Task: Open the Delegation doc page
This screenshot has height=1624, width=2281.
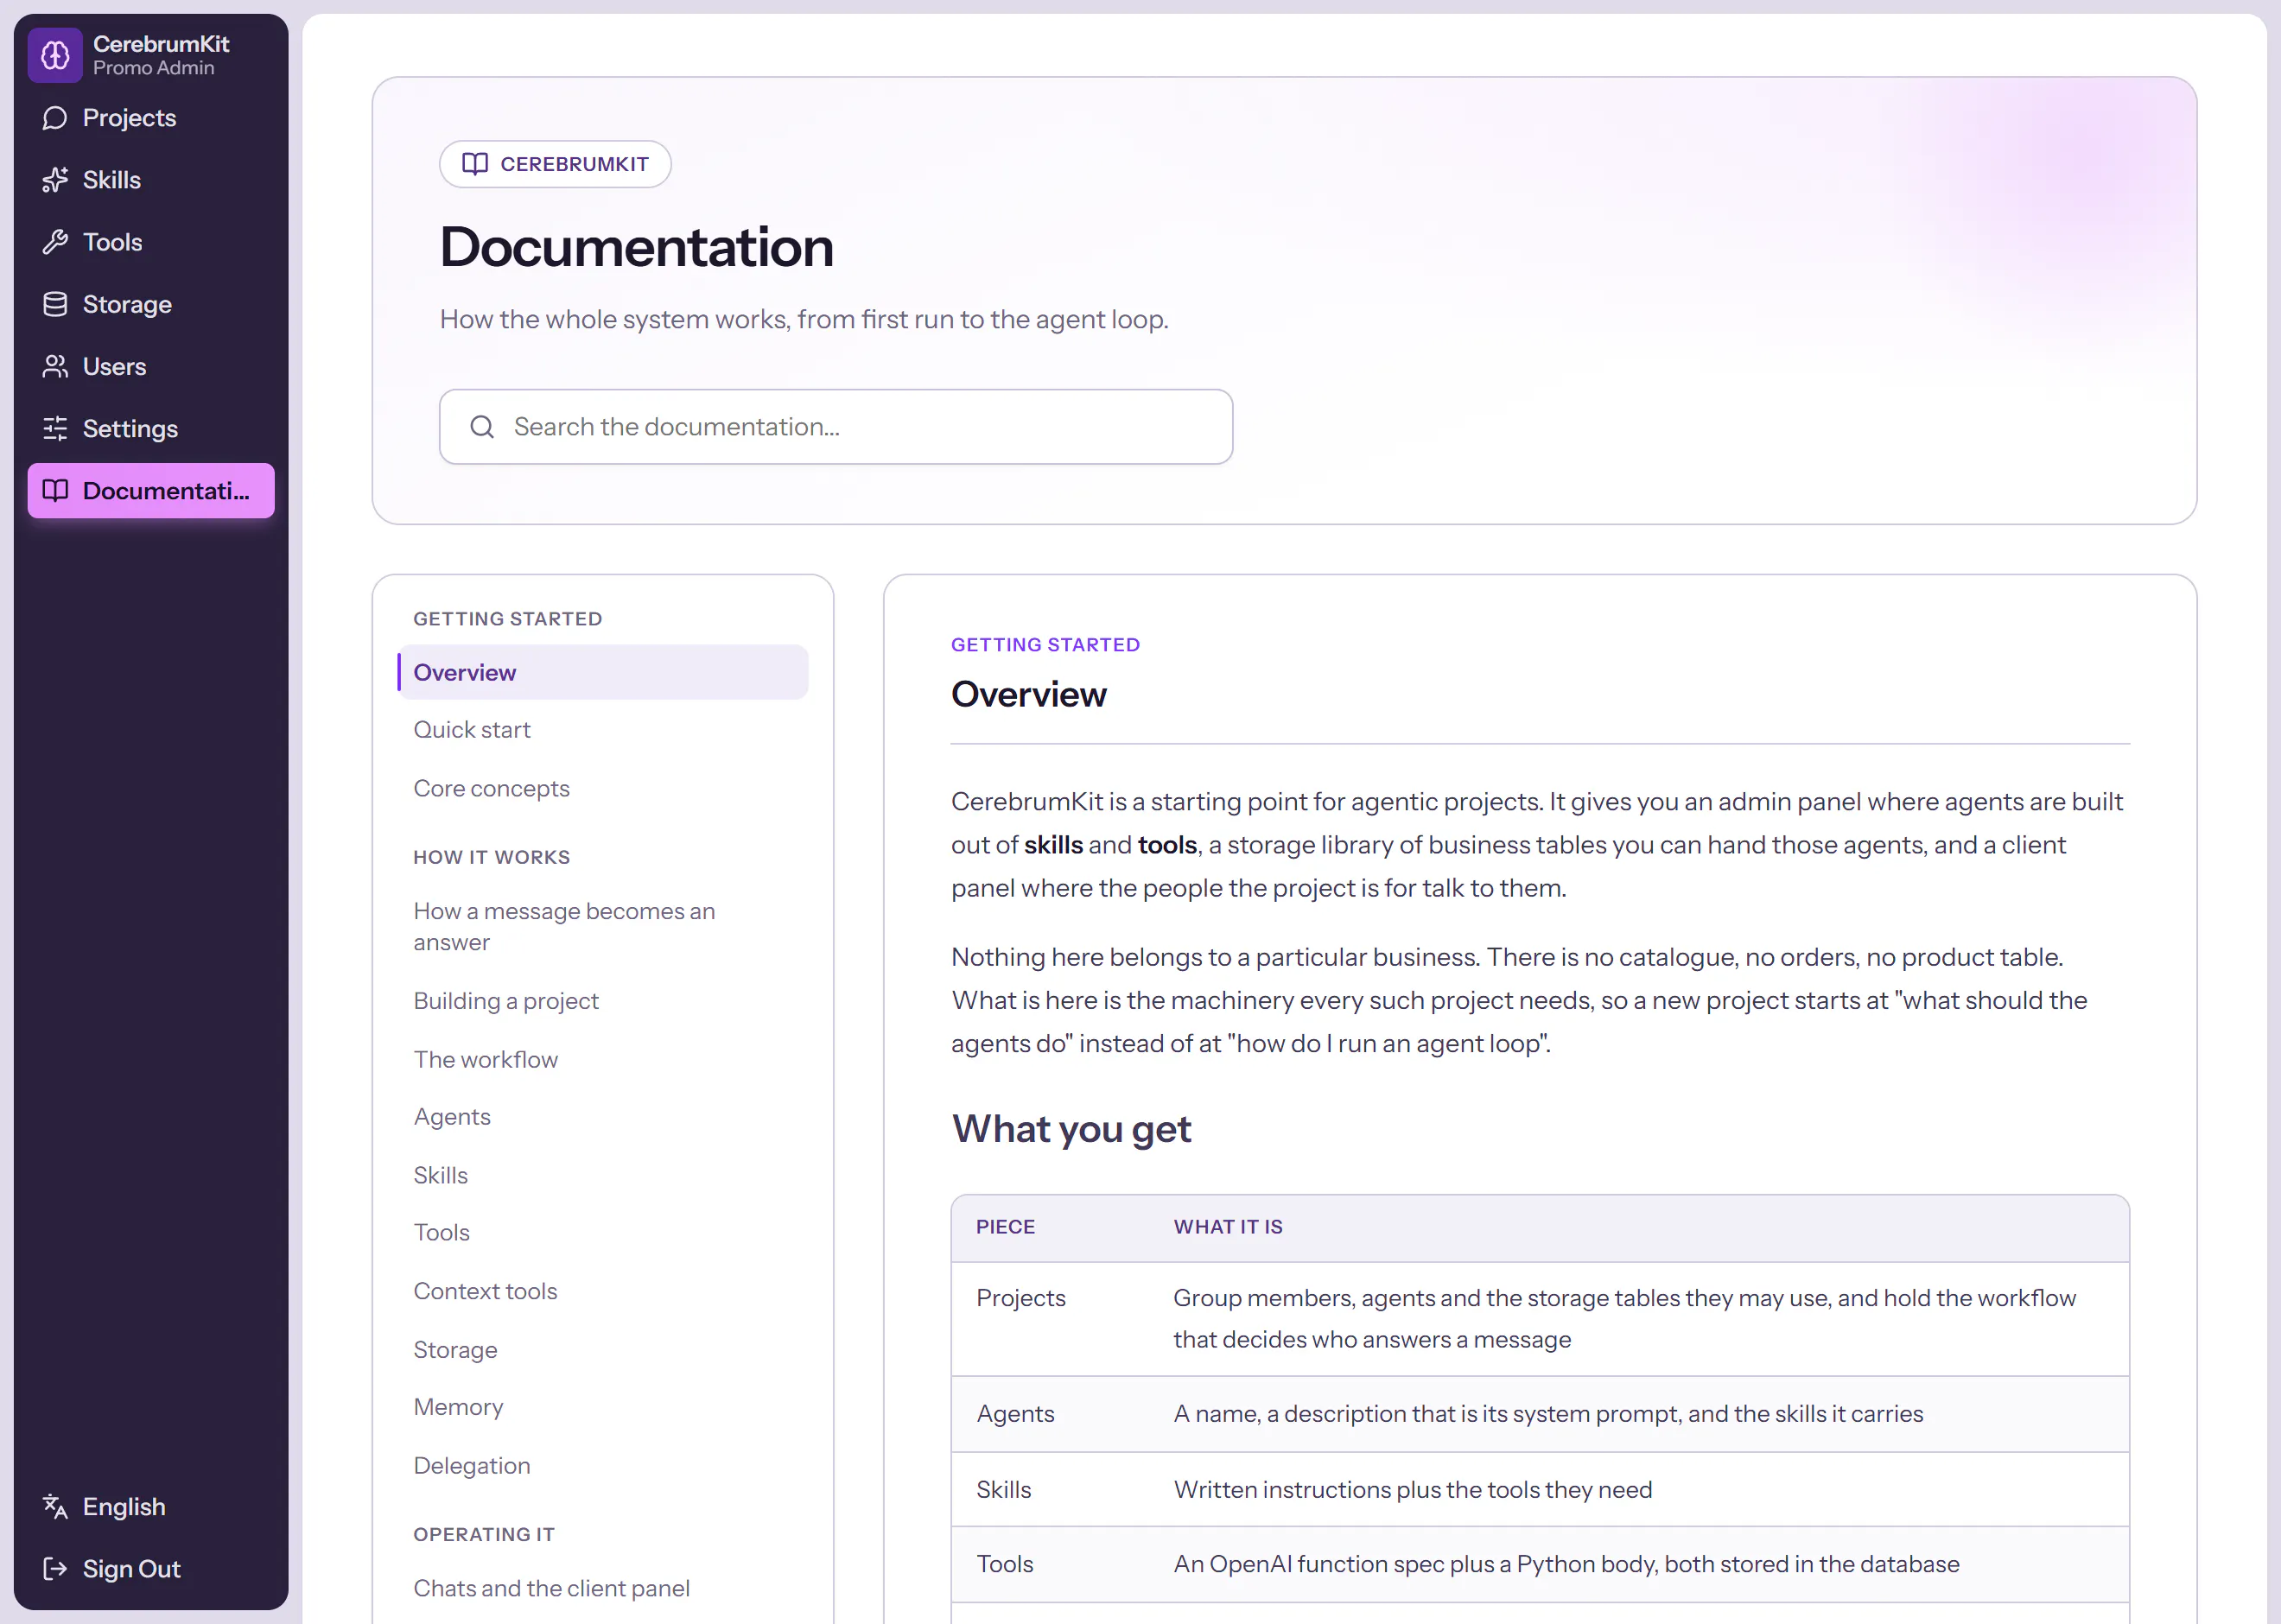Action: tap(603, 1466)
